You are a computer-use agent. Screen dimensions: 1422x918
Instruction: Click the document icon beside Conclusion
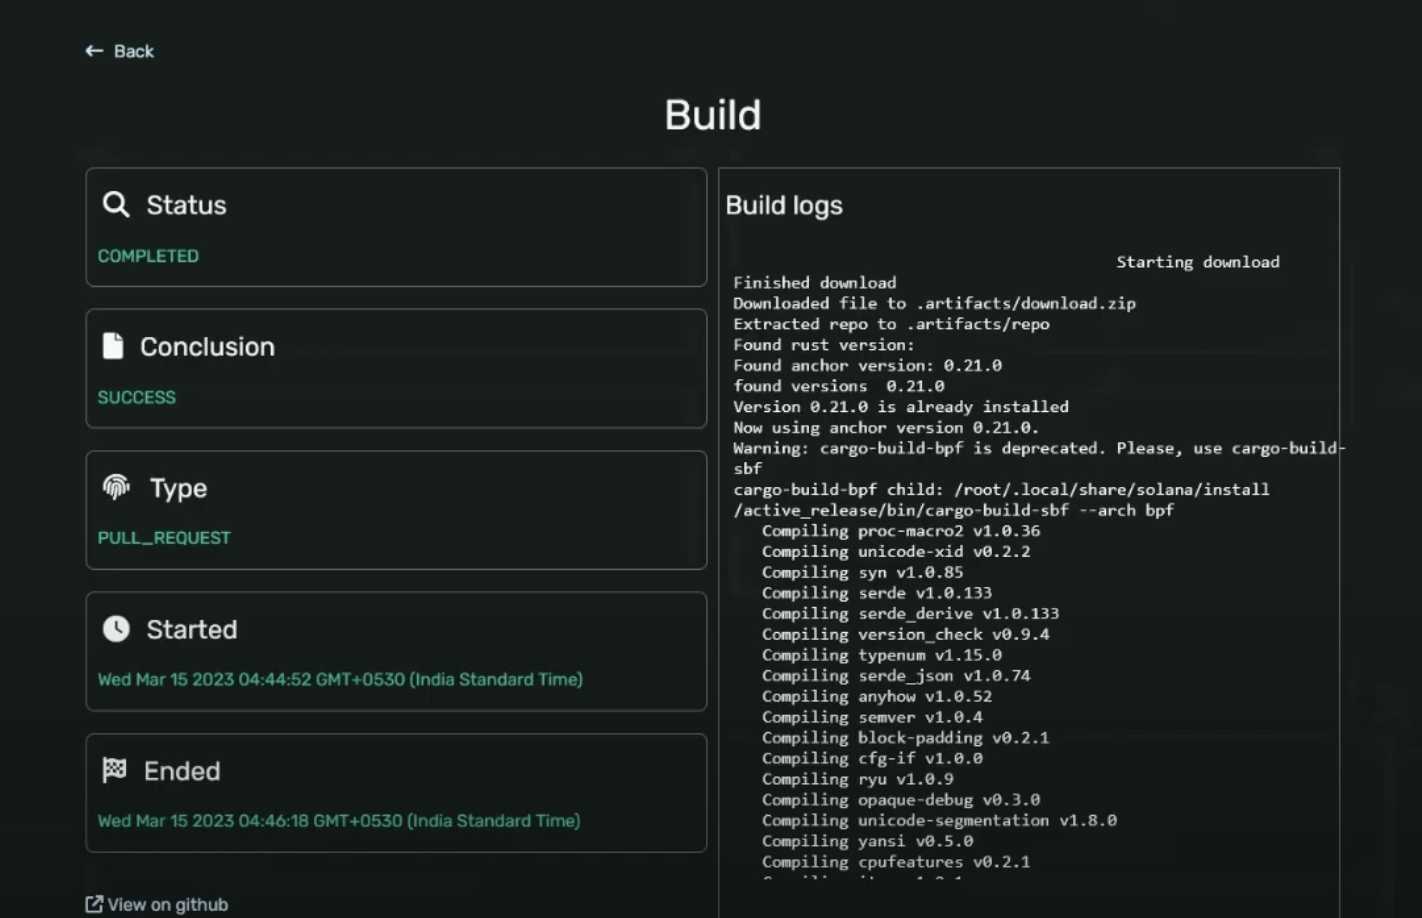(x=113, y=346)
